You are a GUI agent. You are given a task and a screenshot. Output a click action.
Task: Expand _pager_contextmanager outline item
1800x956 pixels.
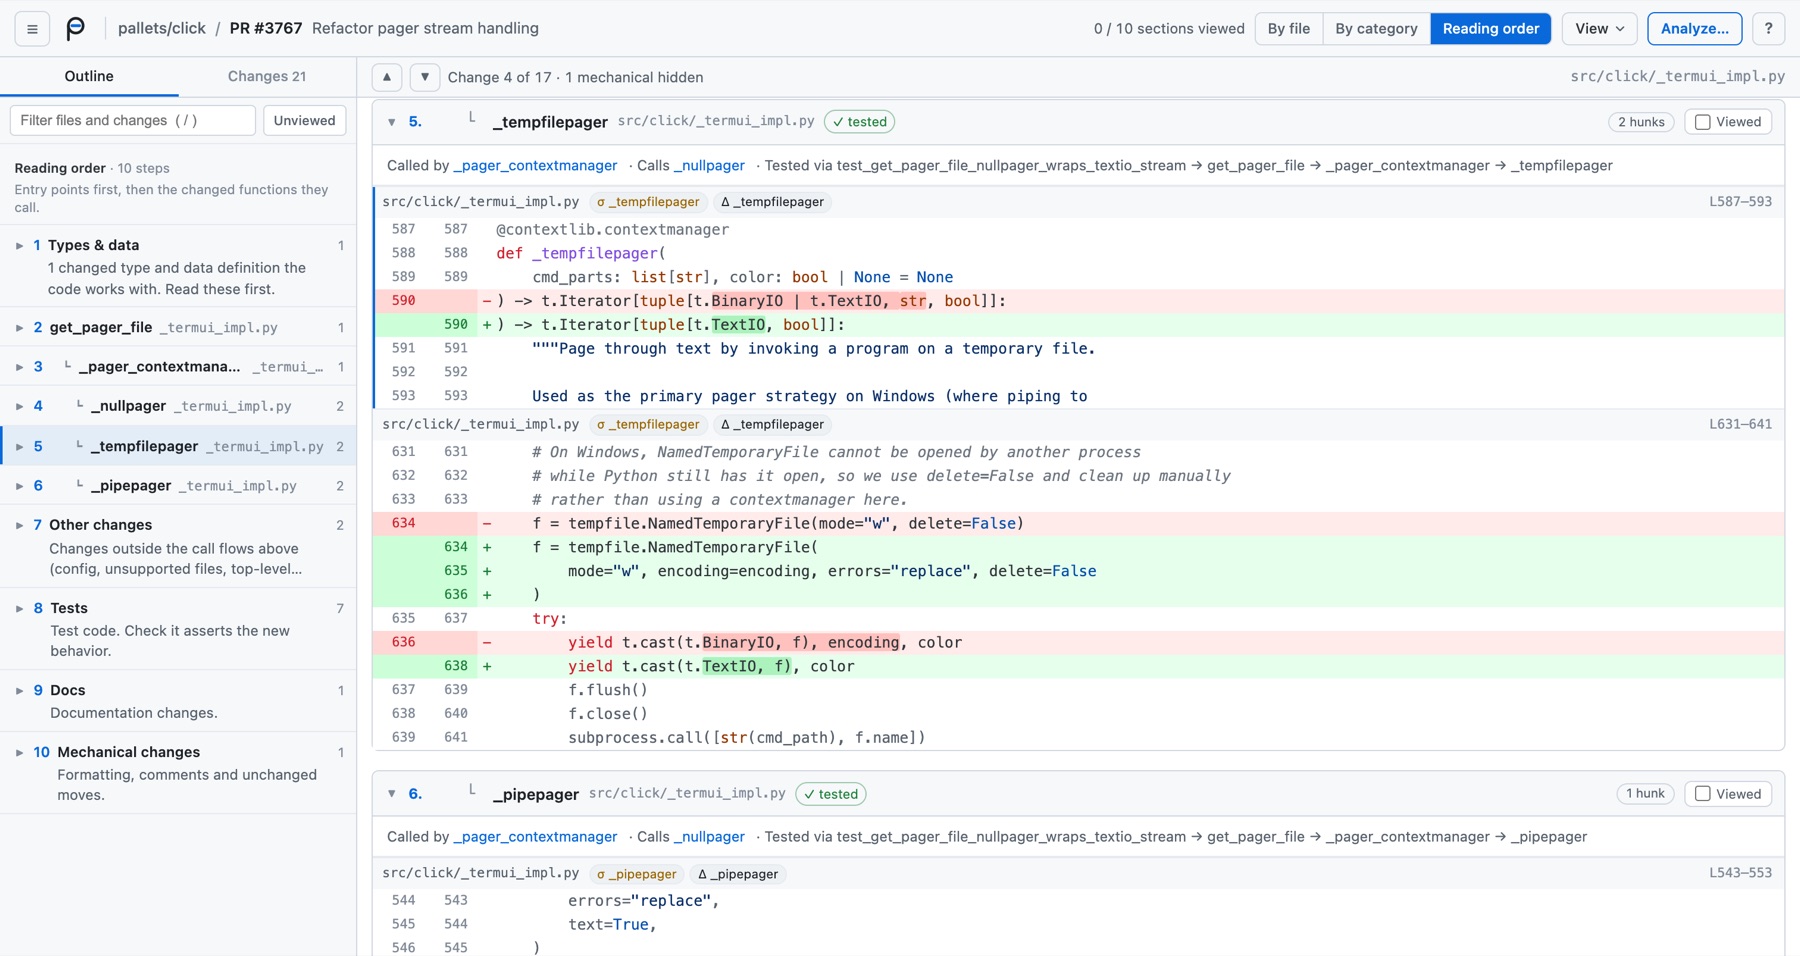(19, 367)
